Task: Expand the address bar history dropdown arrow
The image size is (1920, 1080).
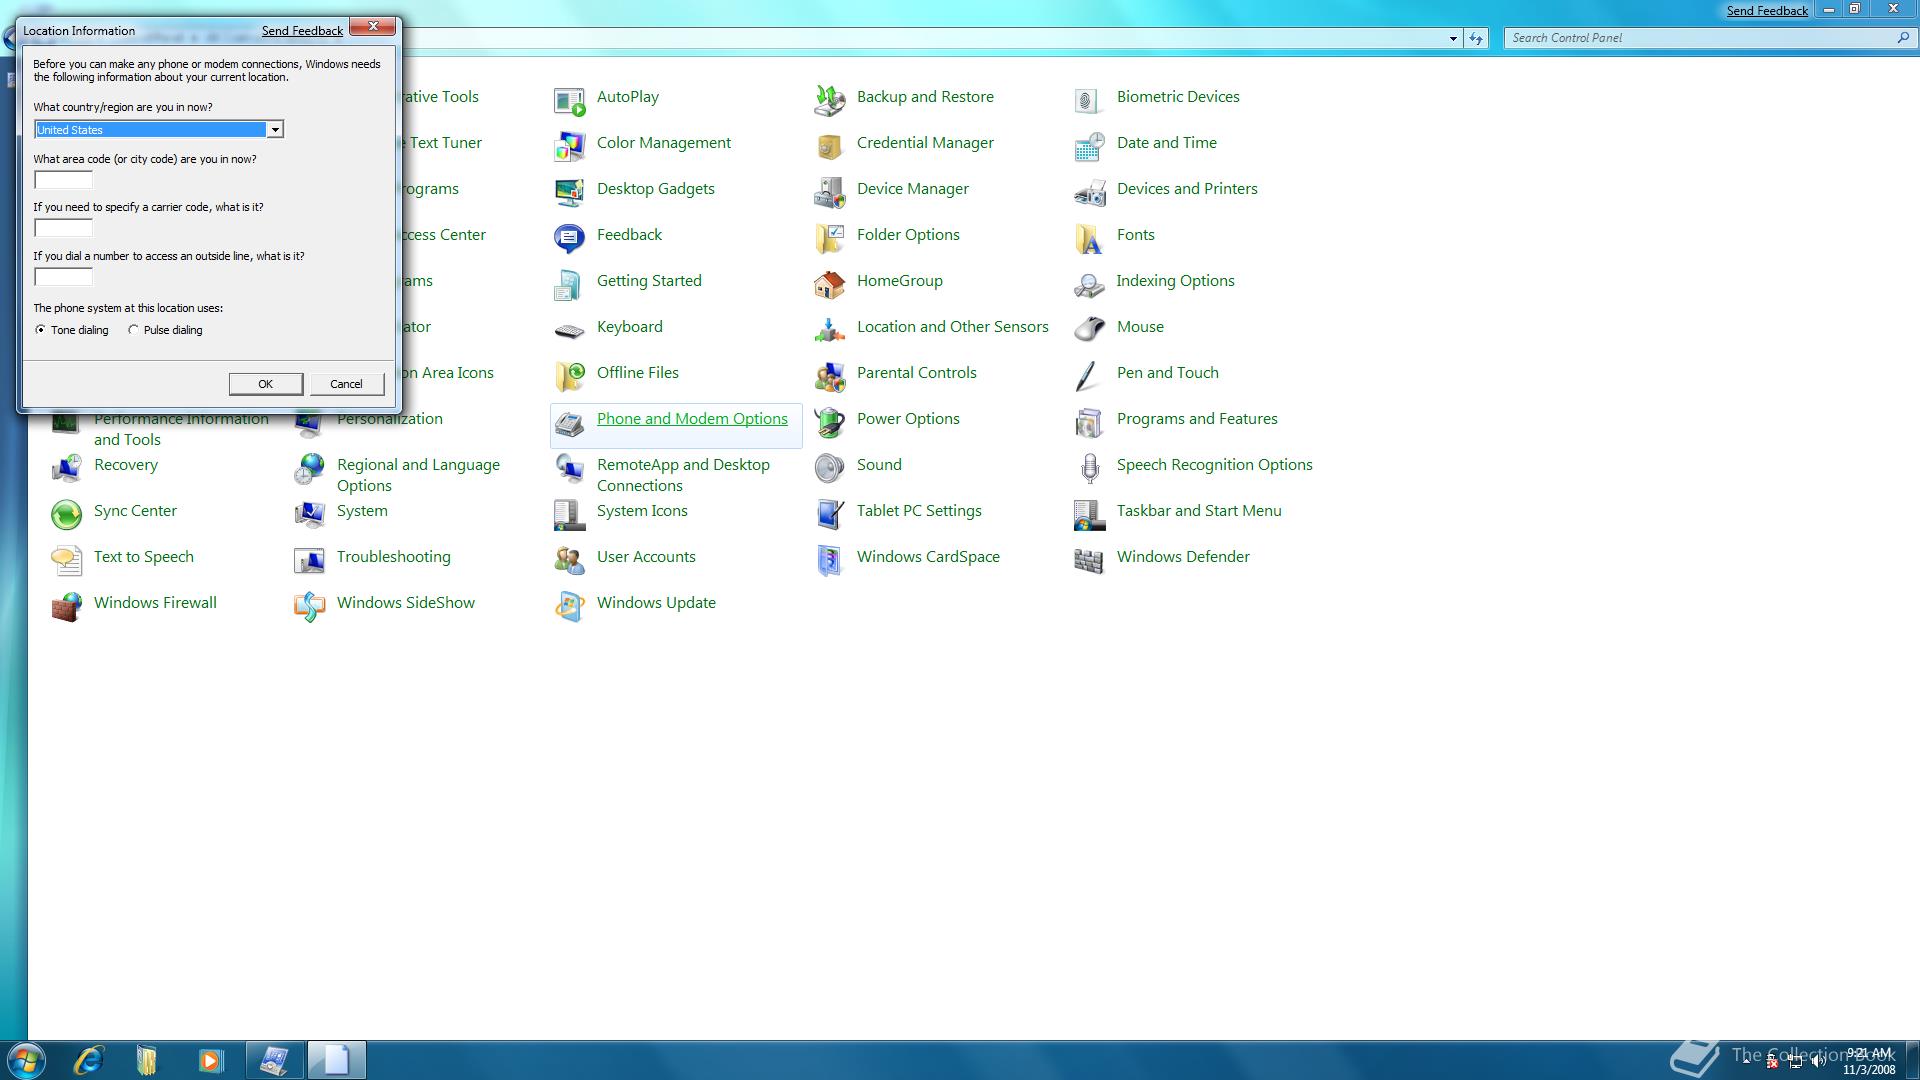Action: [1453, 38]
